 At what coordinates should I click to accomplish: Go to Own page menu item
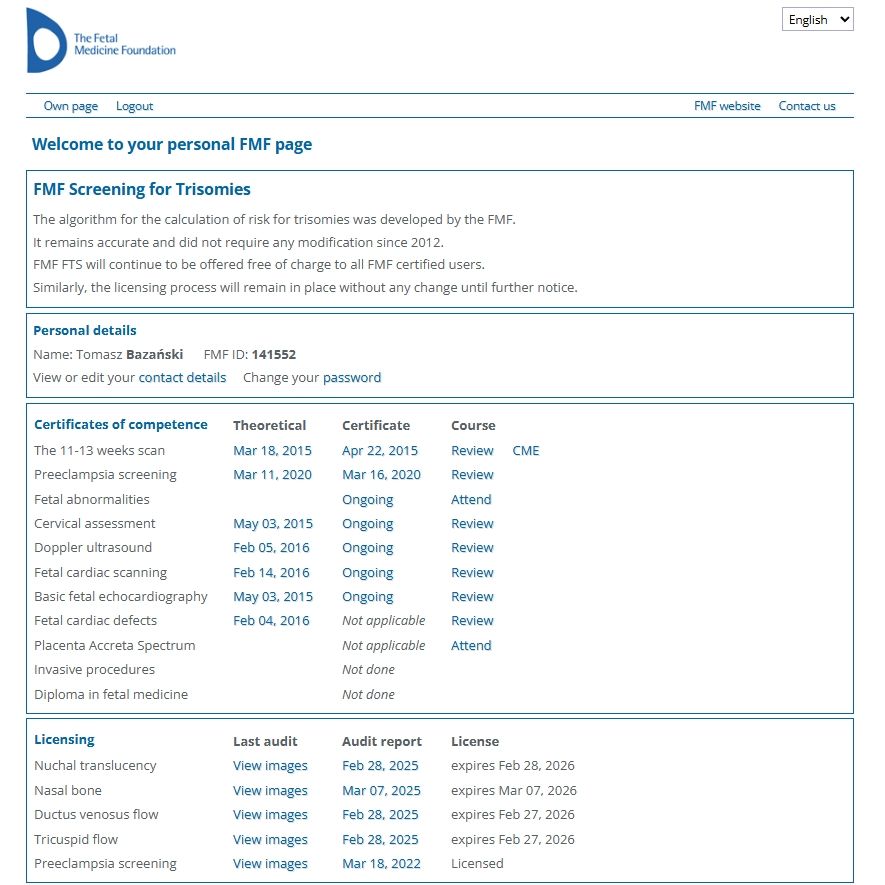click(x=71, y=106)
